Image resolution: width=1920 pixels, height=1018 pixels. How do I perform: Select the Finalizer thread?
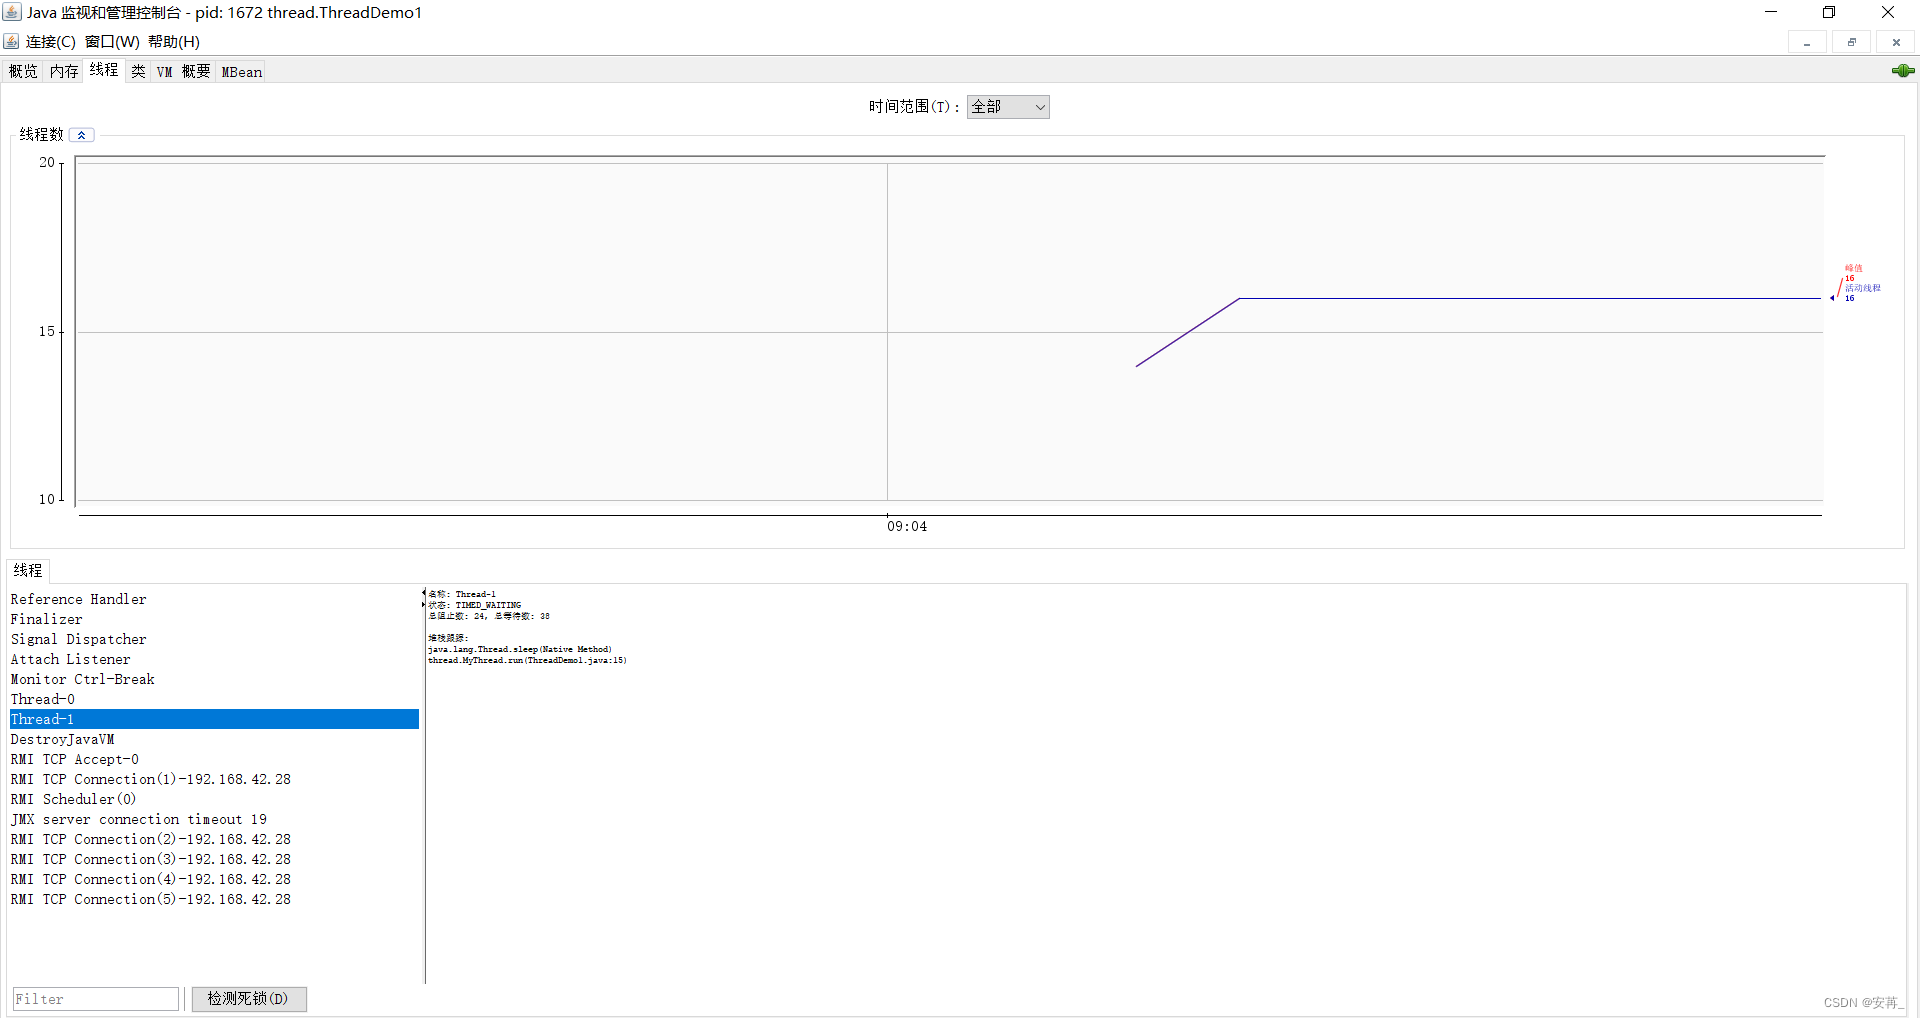click(214, 619)
